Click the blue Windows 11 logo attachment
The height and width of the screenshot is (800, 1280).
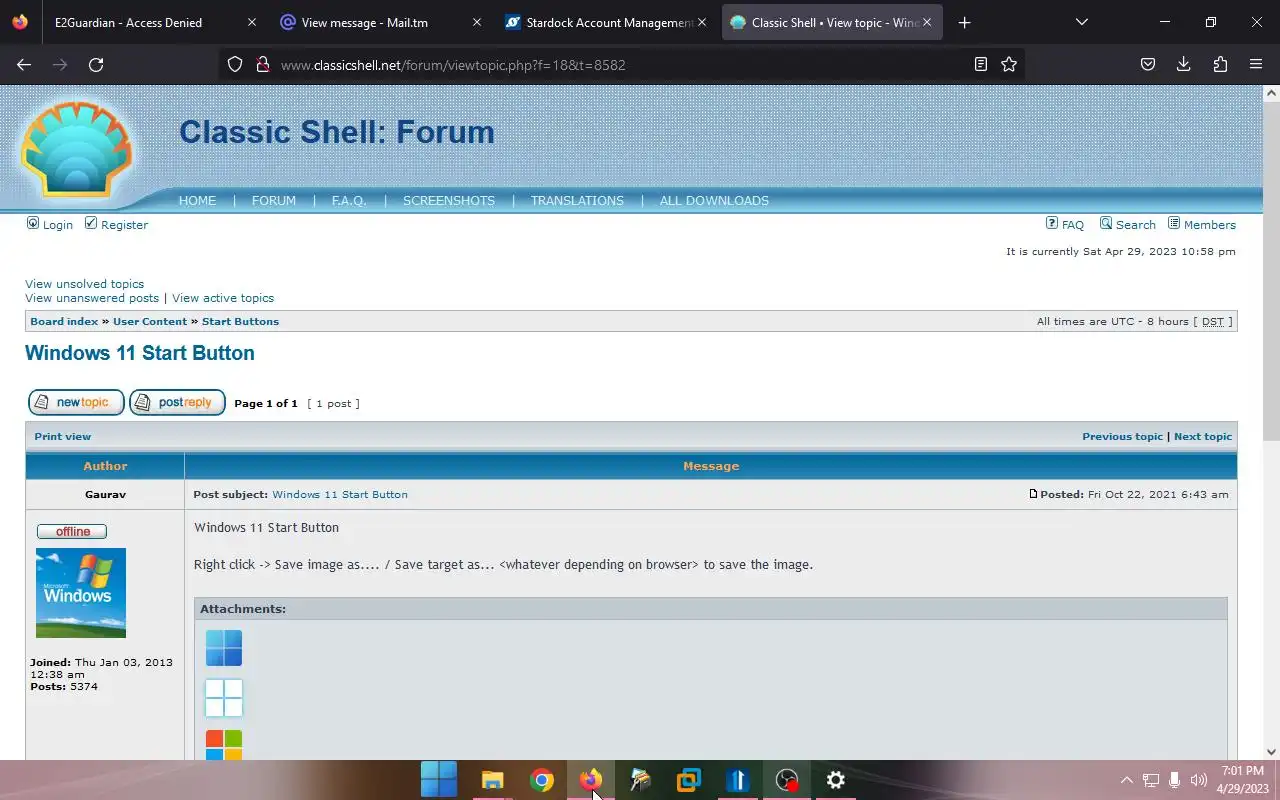[224, 648]
